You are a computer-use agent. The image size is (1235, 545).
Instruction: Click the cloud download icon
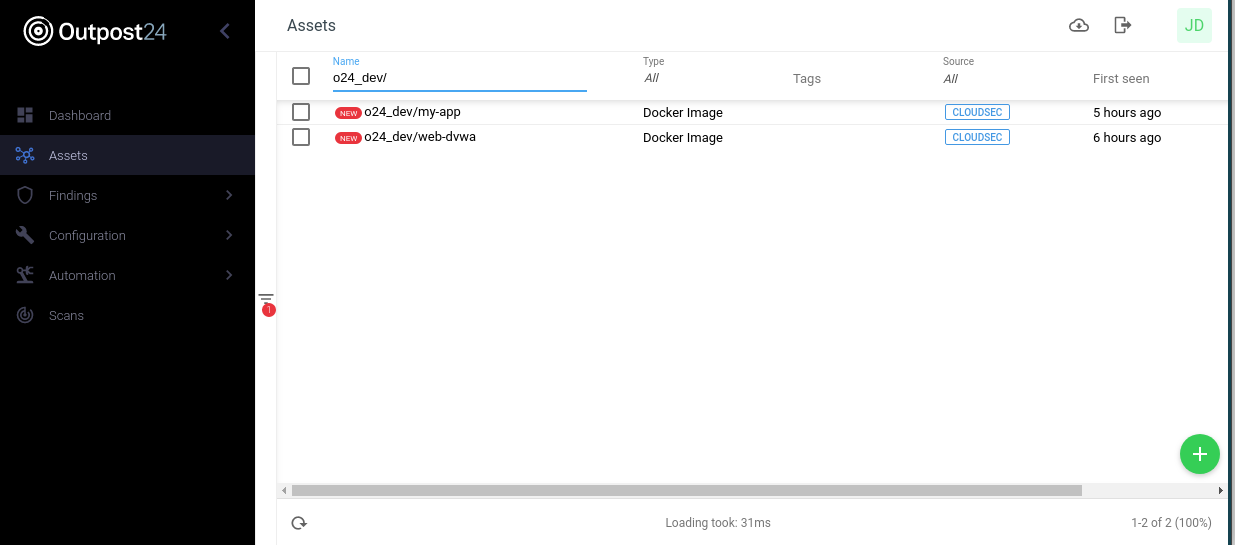point(1079,26)
